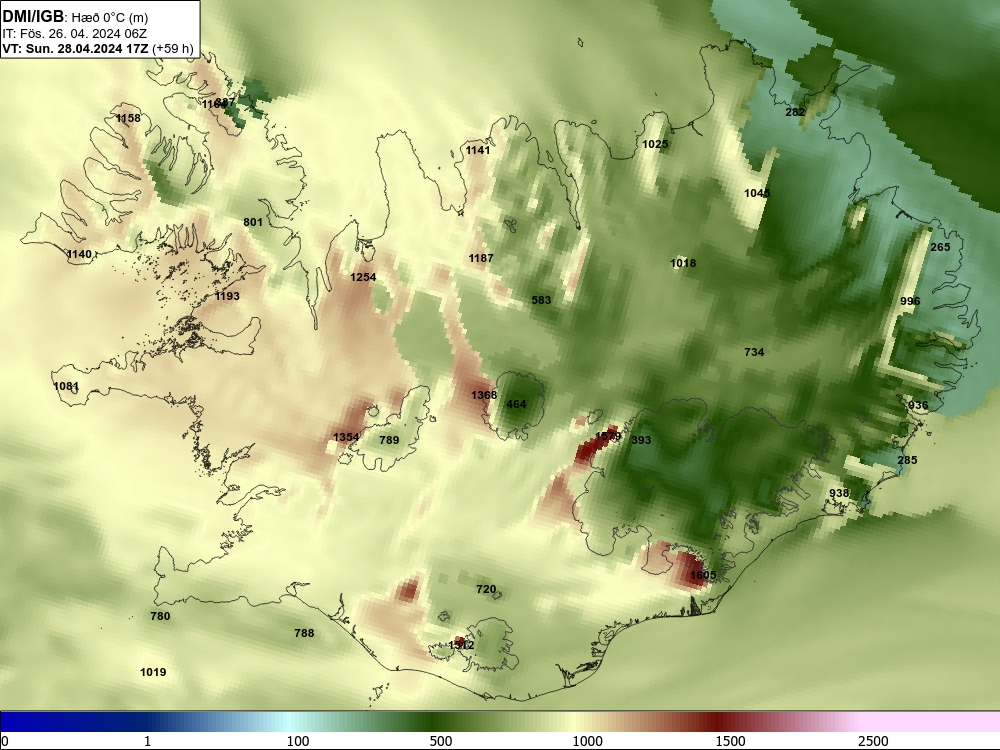Click the 1018 value label
This screenshot has height=750, width=1000.
coord(683,263)
